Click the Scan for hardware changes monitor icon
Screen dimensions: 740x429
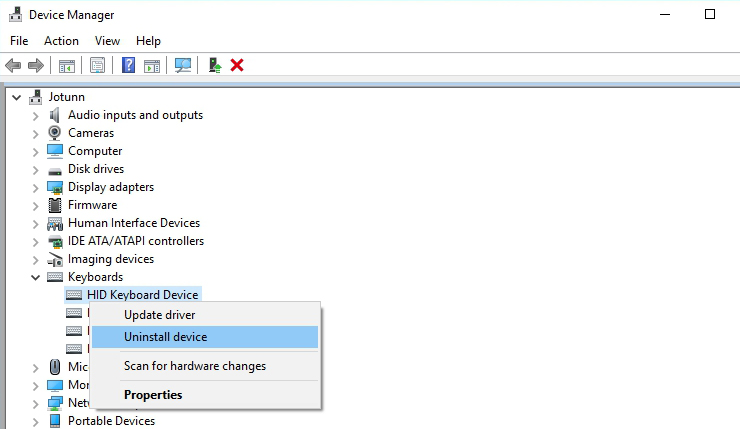click(x=182, y=65)
